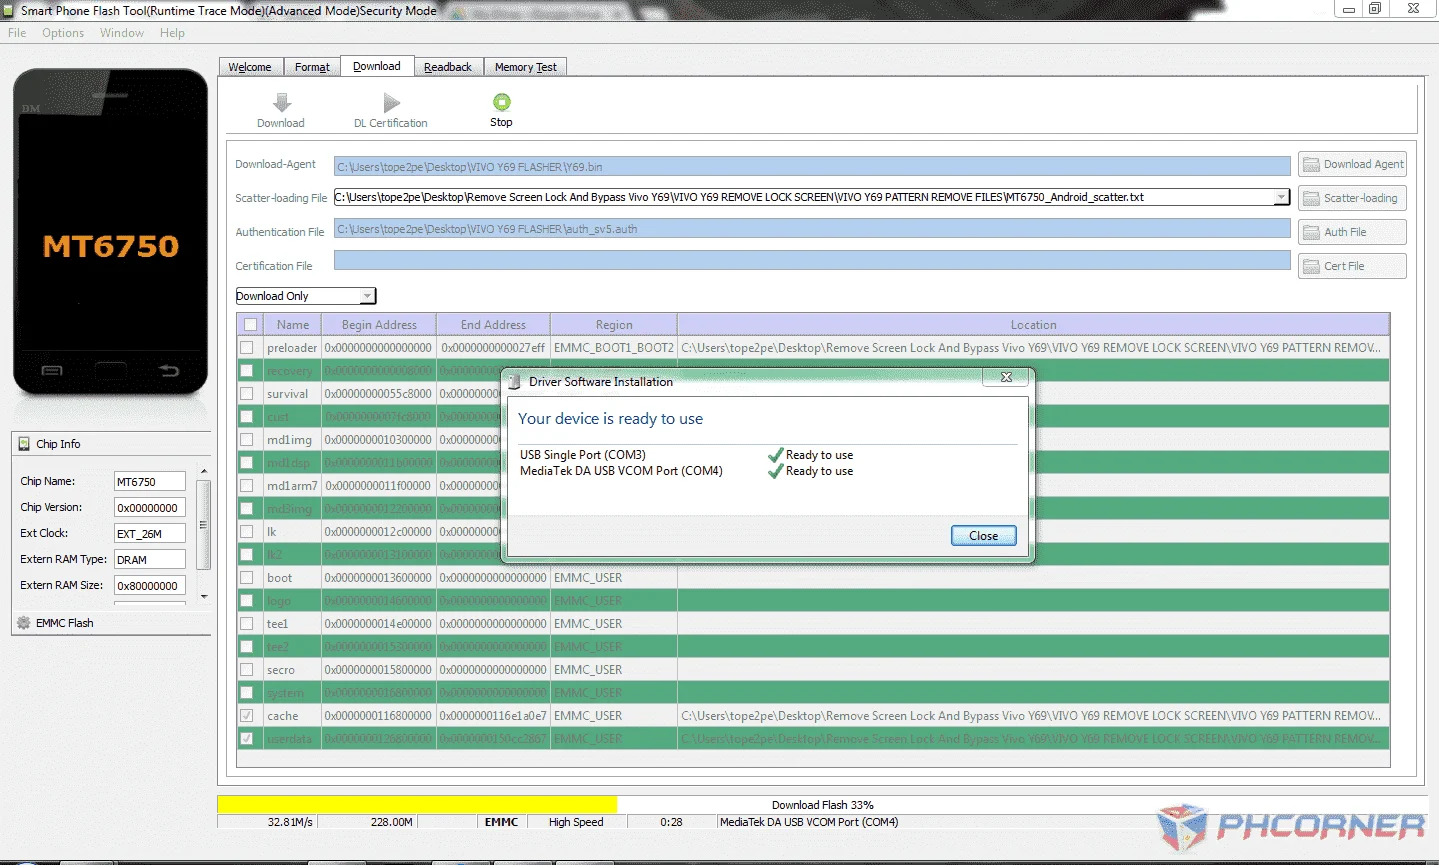Click the Driver Software Installation dialog icon
The image size is (1439, 865).
(x=514, y=381)
